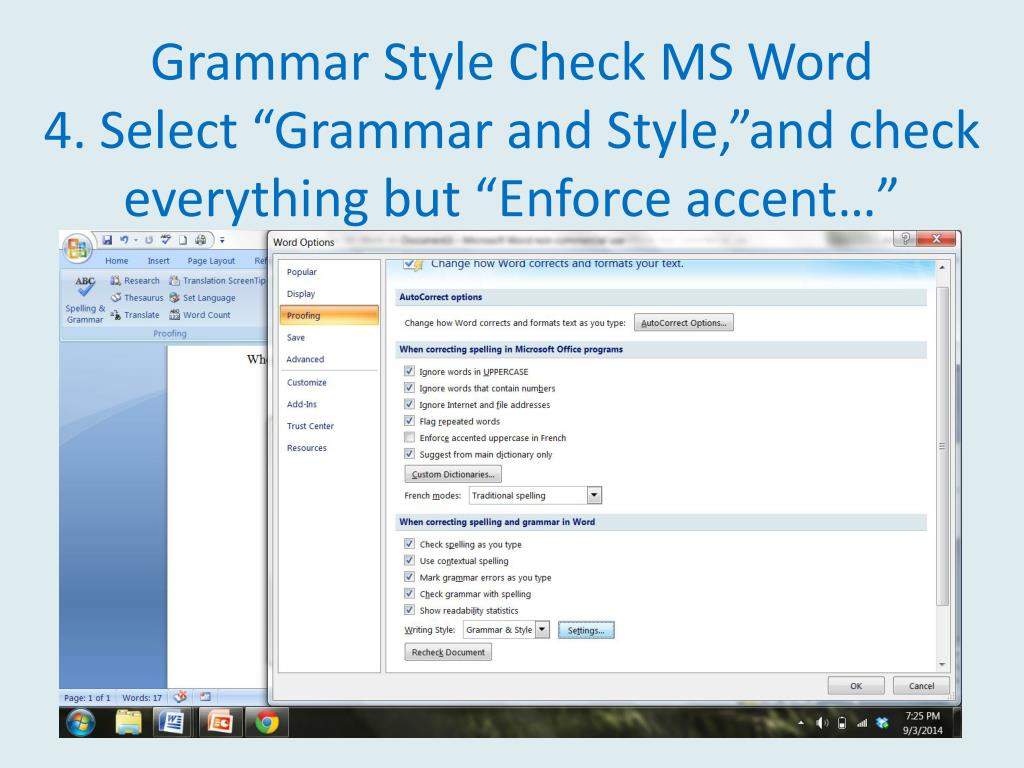Switch to the Insert ribbon tab
This screenshot has height=768, width=1024.
pos(158,261)
